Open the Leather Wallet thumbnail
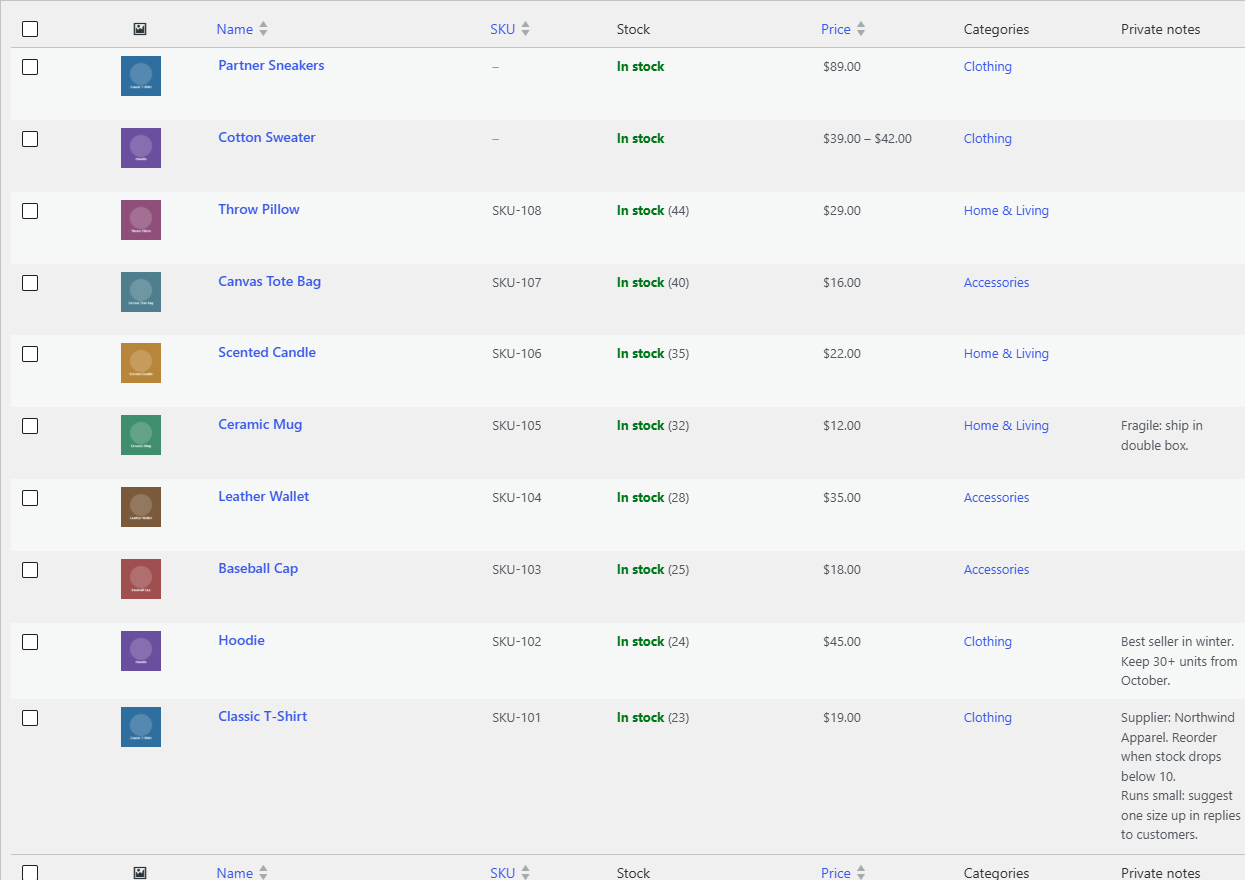The width and height of the screenshot is (1245, 880). click(x=141, y=507)
